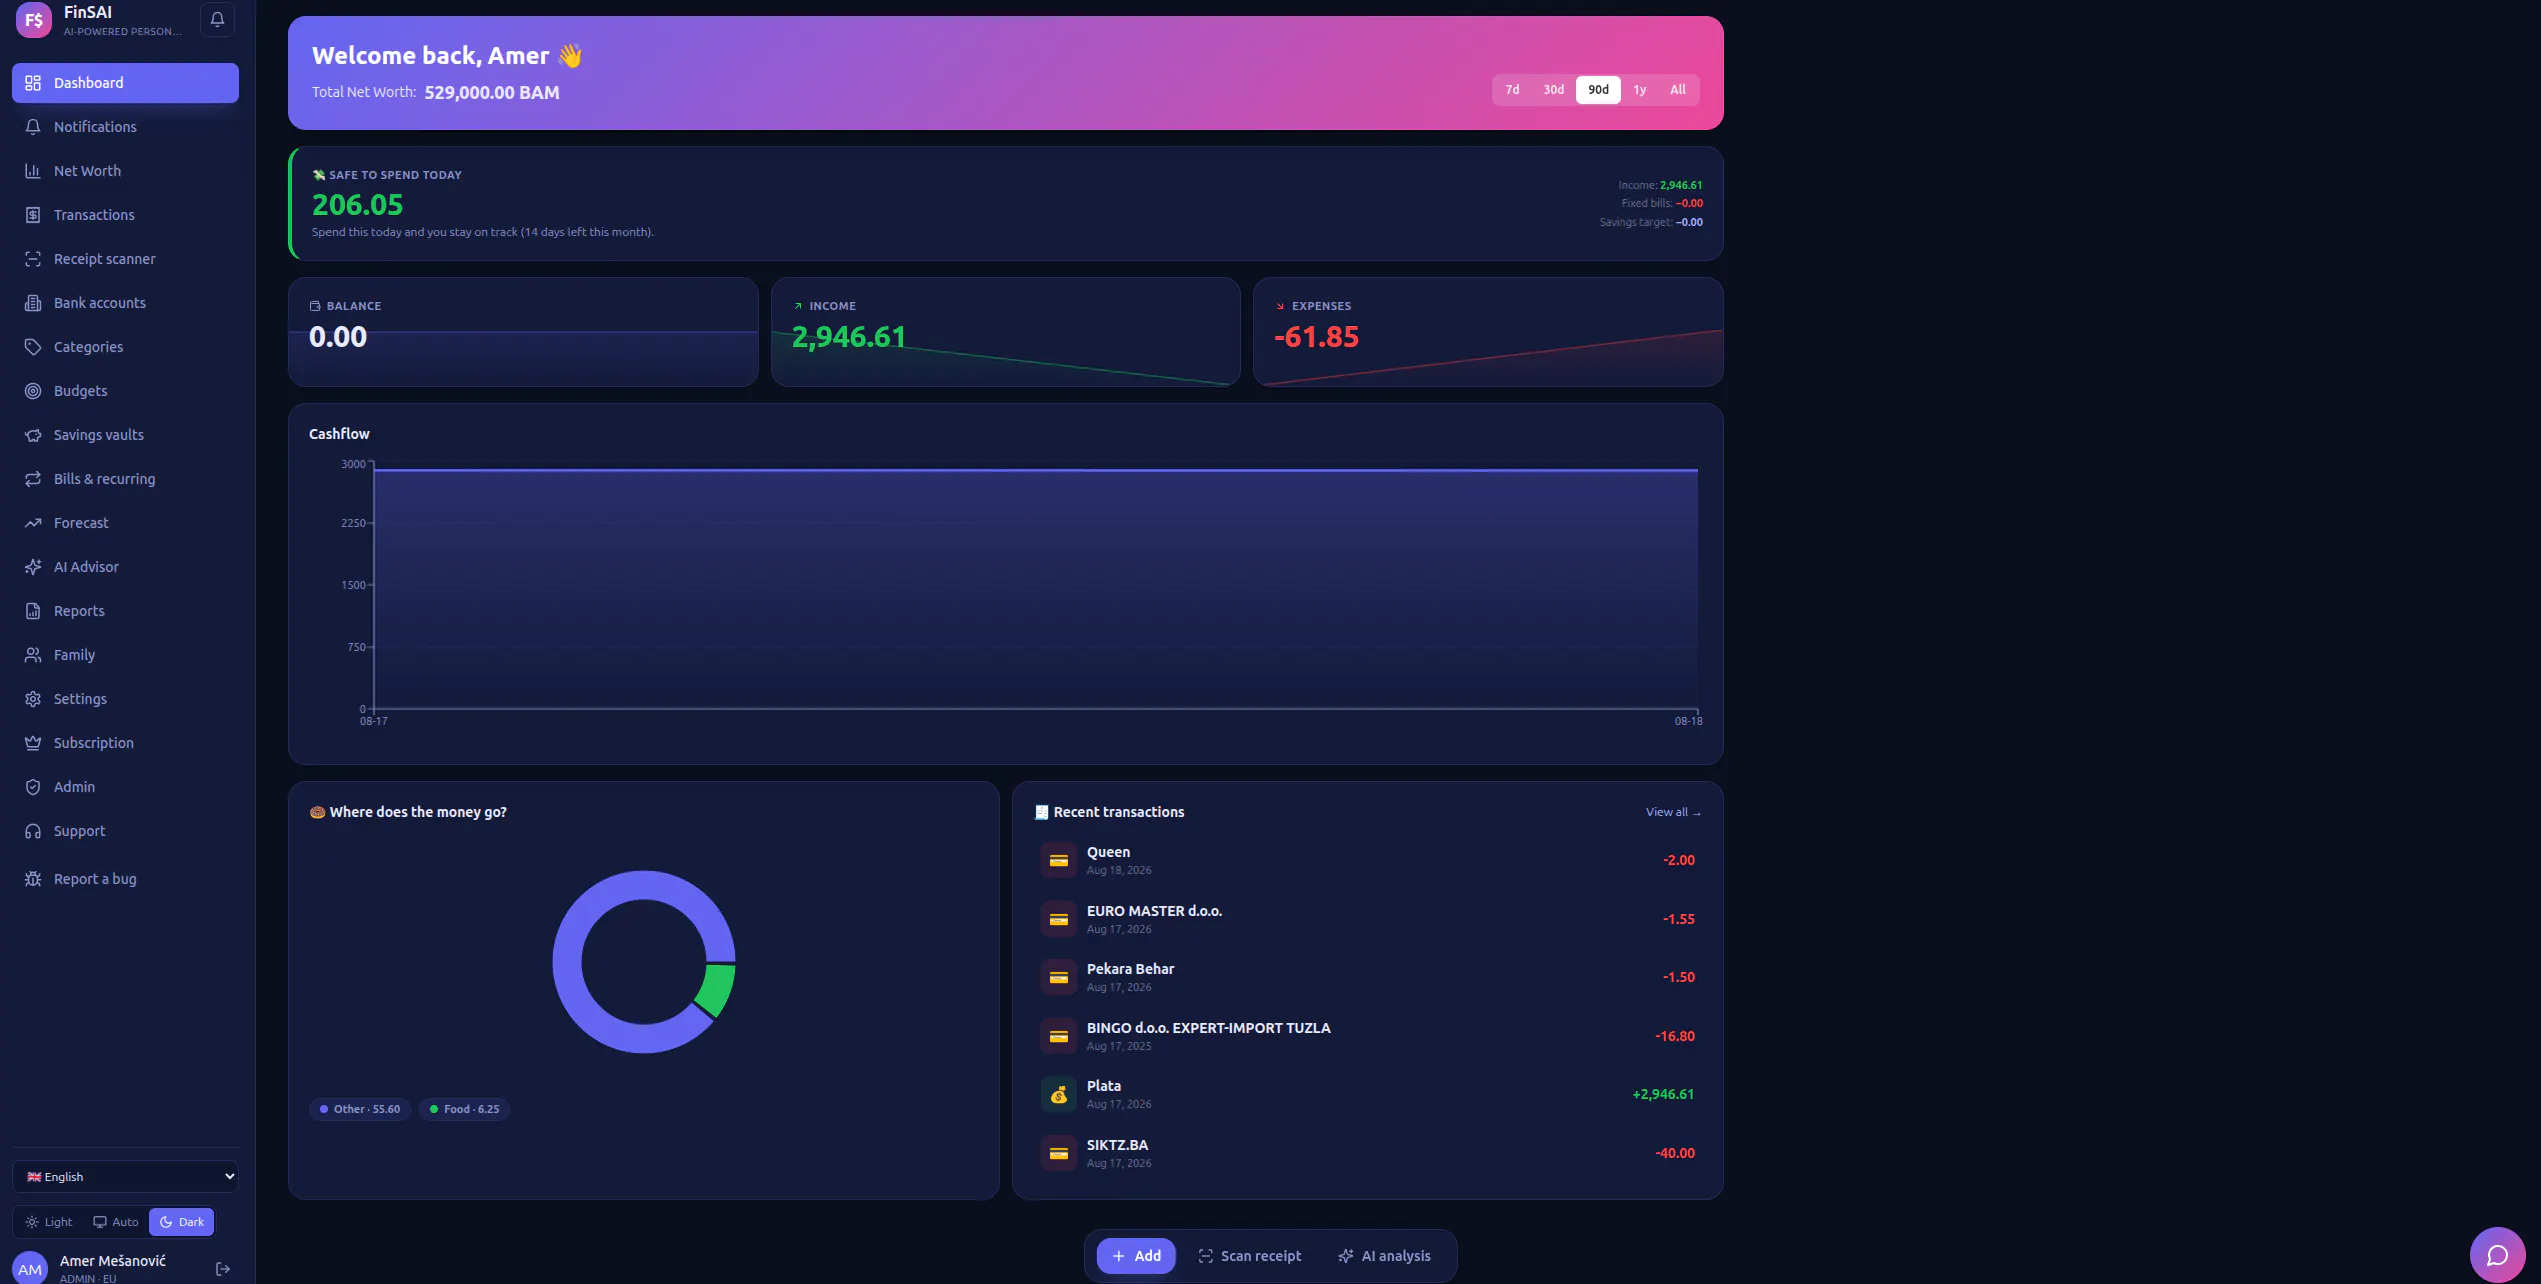The height and width of the screenshot is (1284, 2541).
Task: Select the 1y time range
Action: pos(1639,90)
